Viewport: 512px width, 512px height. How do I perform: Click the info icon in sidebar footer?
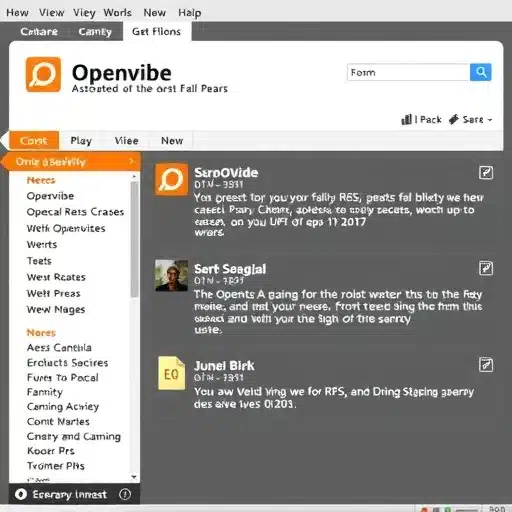pos(125,494)
